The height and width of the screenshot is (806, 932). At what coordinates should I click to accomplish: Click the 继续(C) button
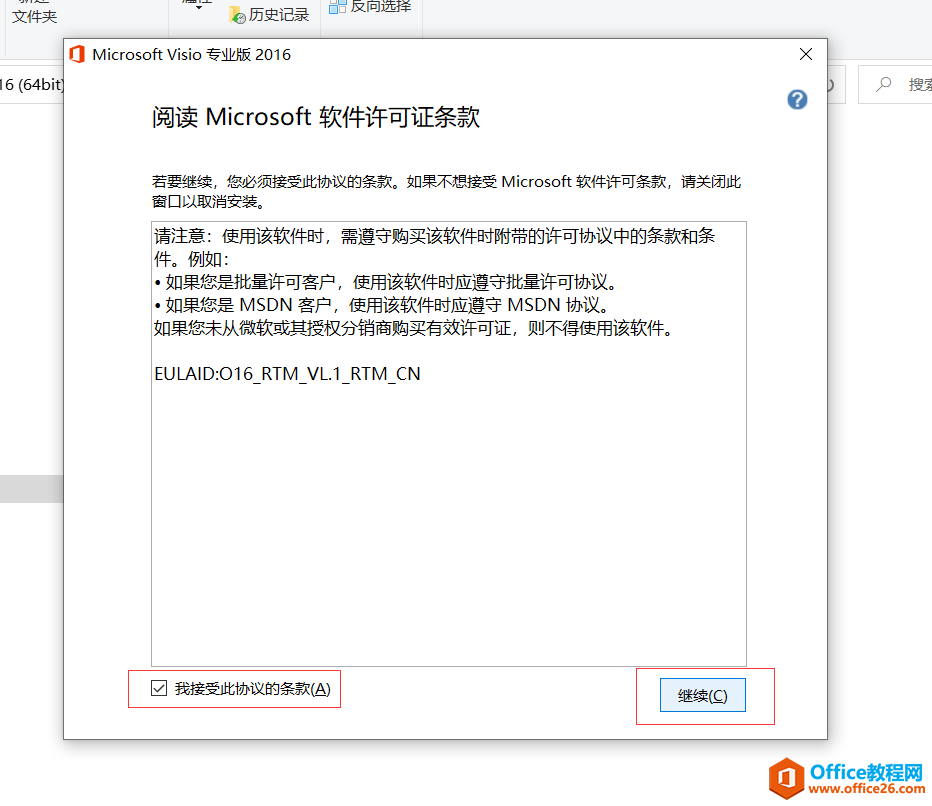703,695
